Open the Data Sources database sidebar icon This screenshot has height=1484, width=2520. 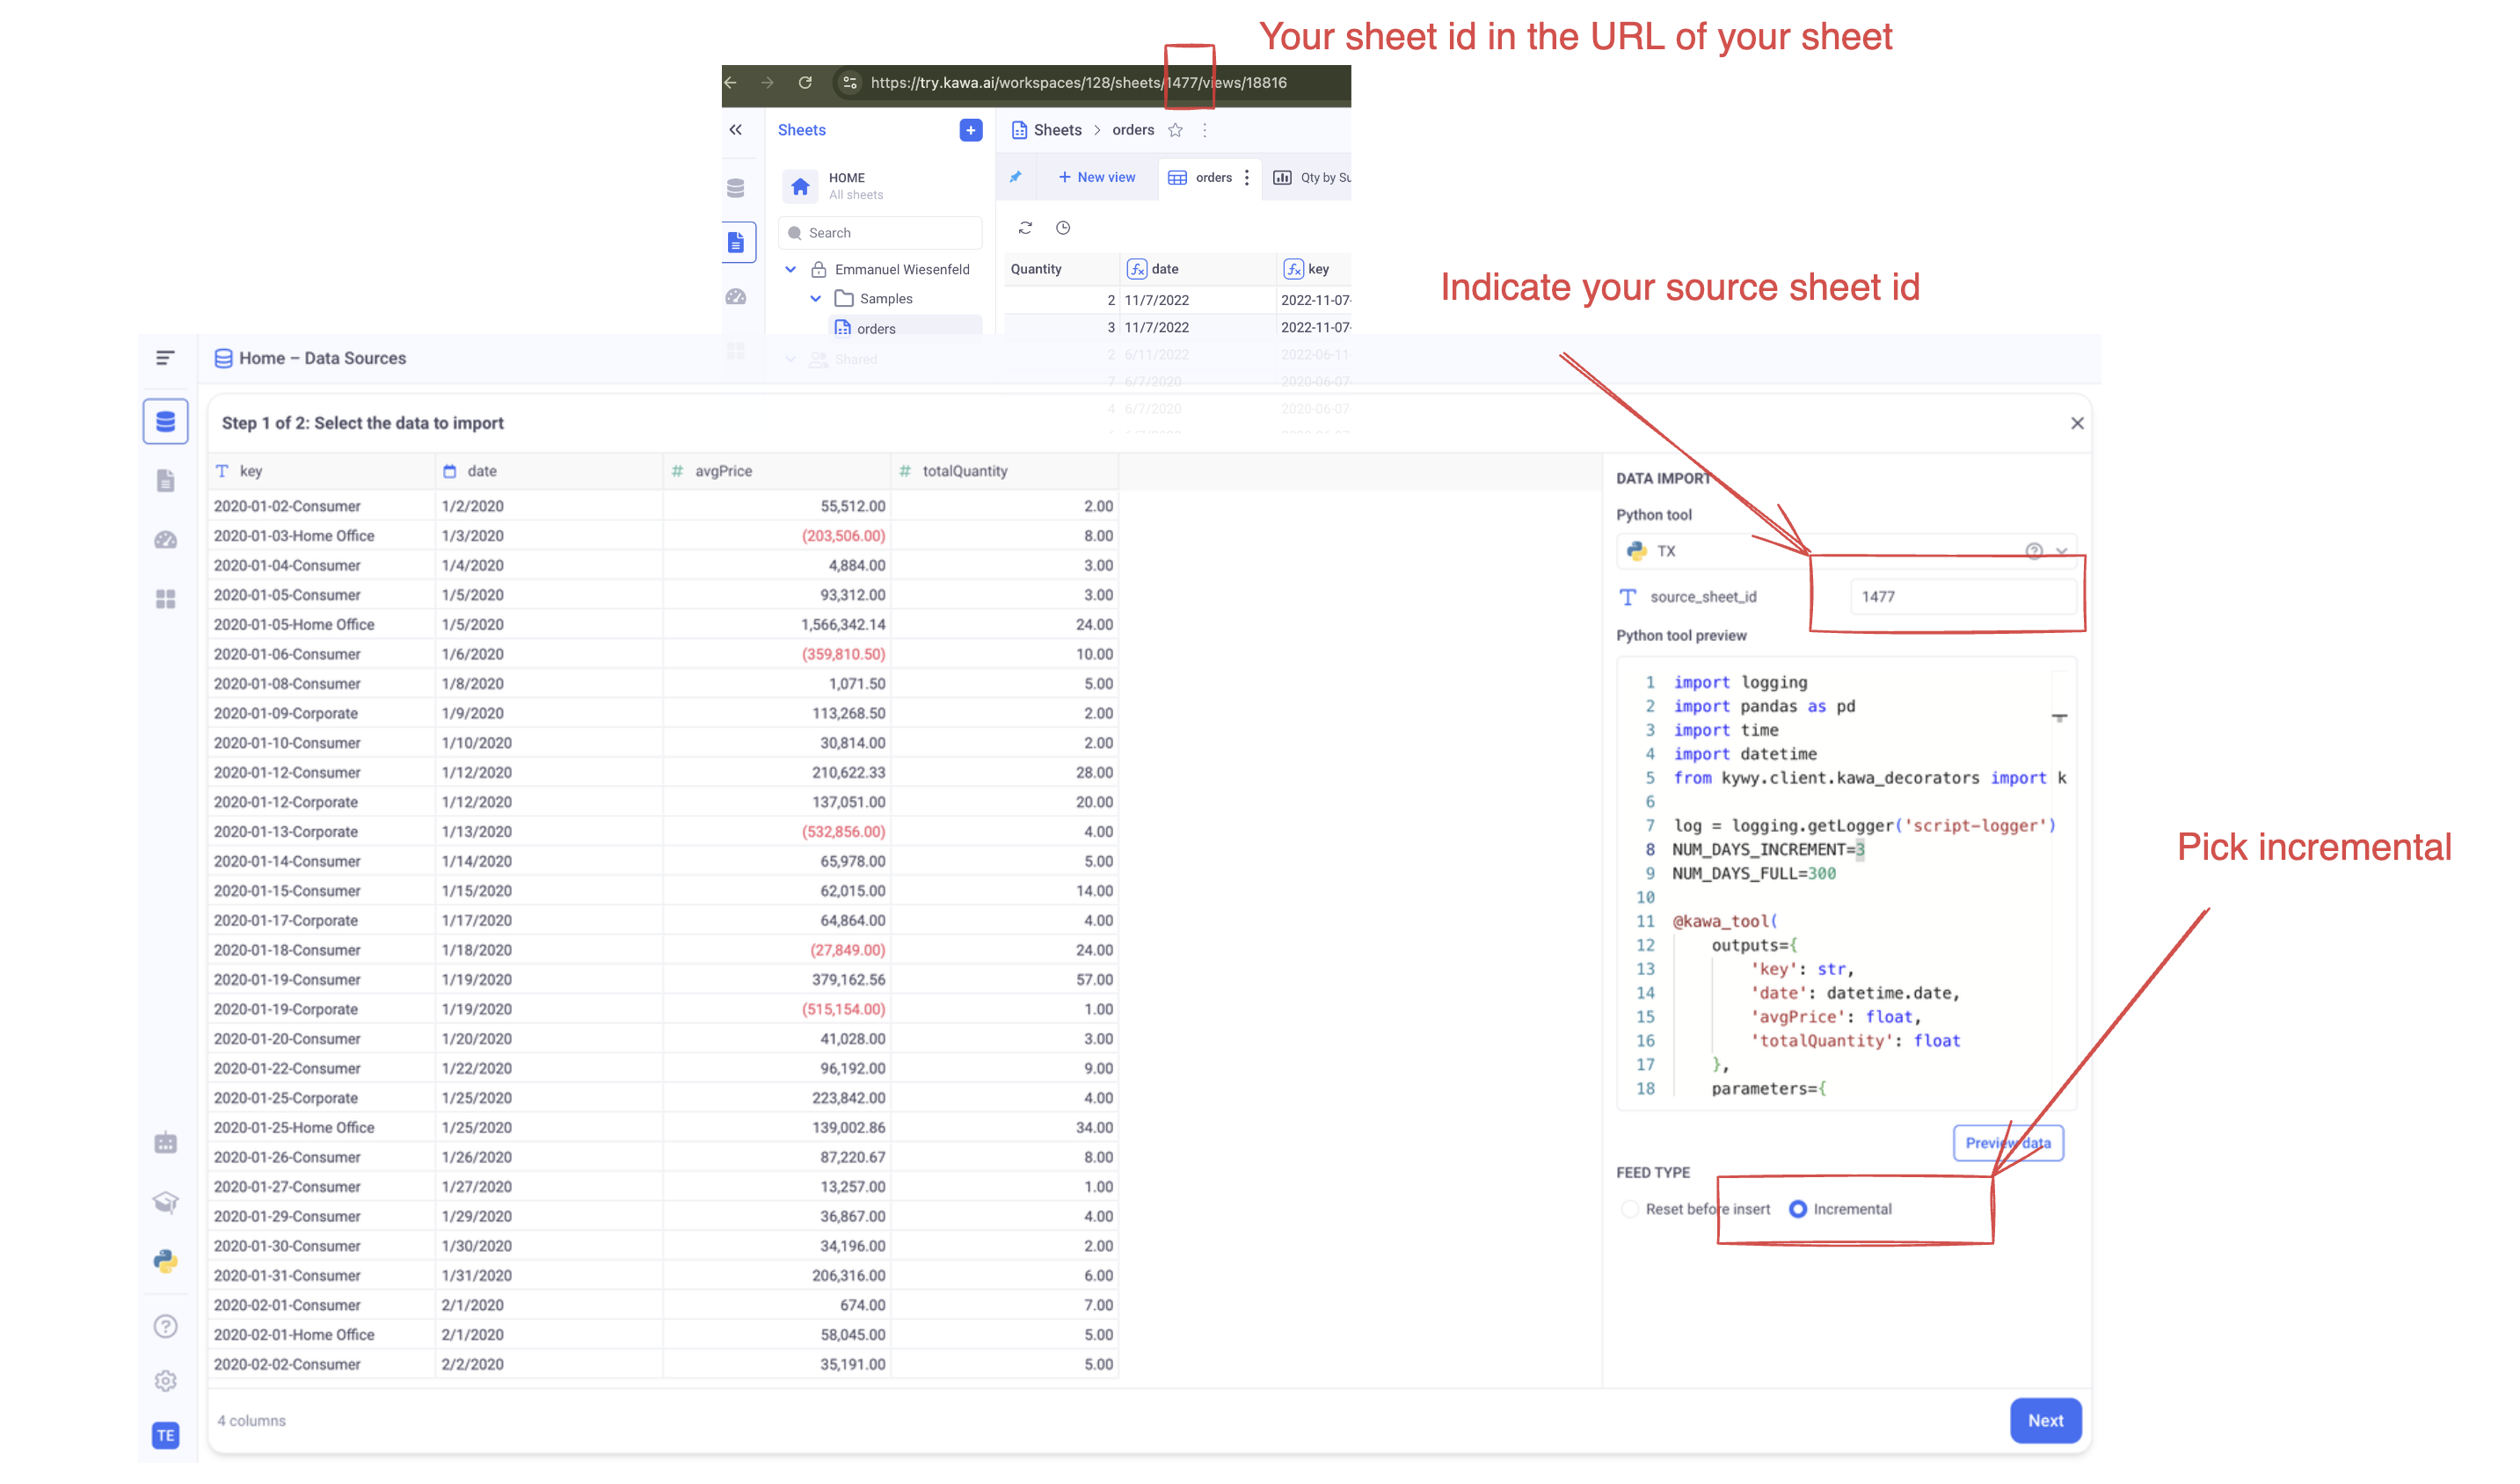(x=166, y=422)
